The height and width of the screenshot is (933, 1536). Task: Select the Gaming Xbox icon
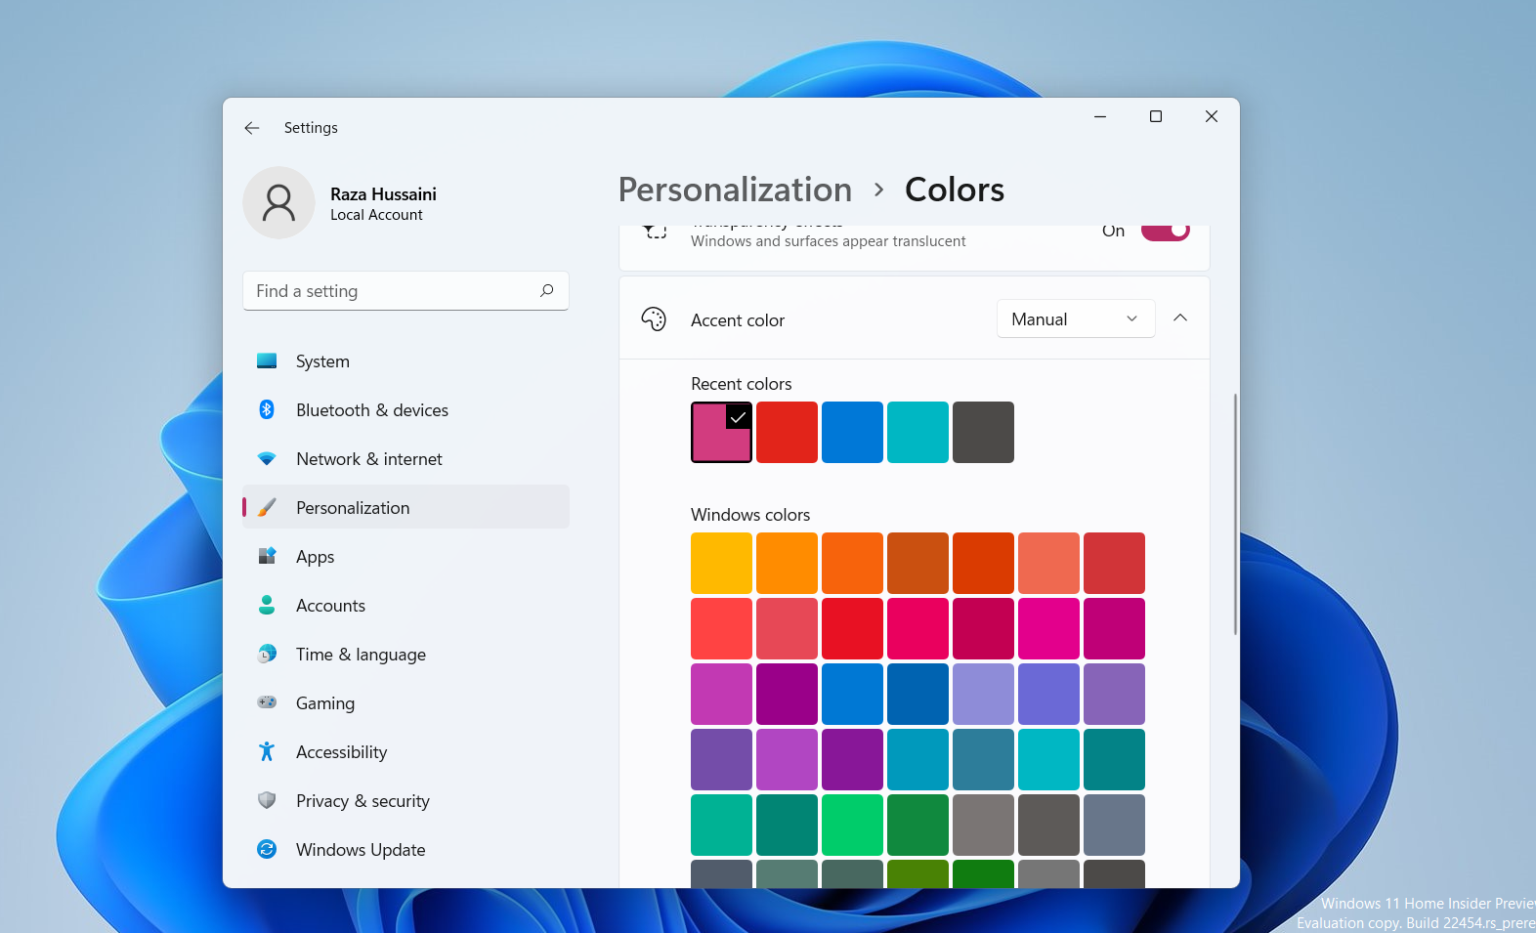coord(266,703)
